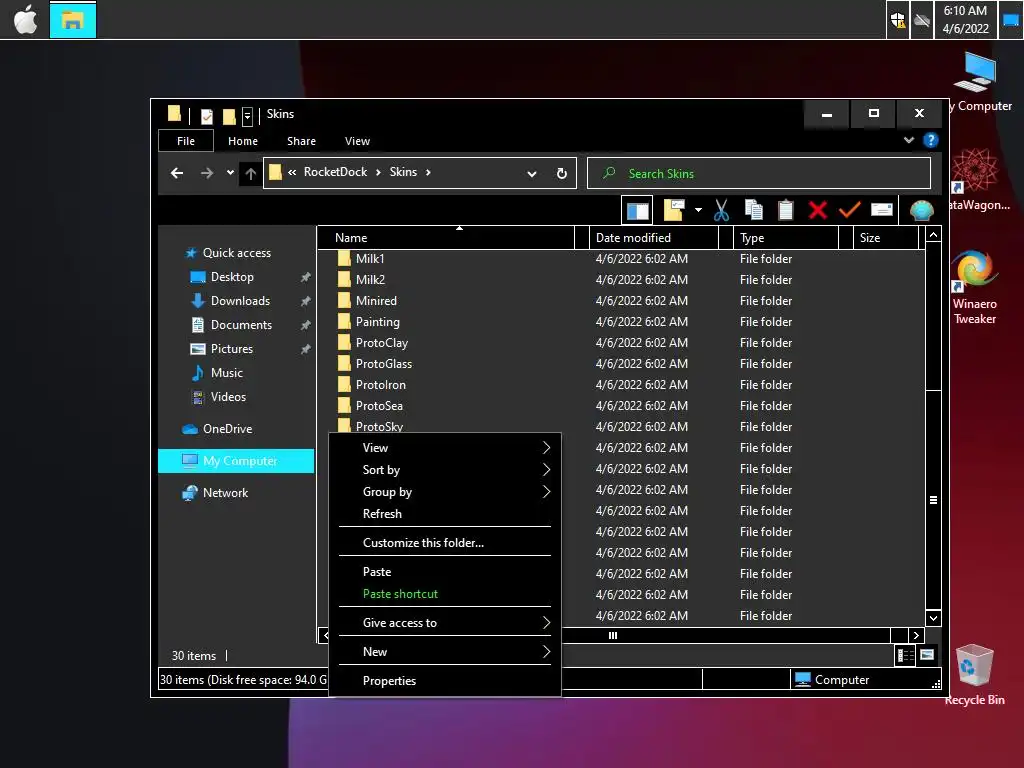Click the New Folder icon in title bar
Viewport: 1024px width, 768px height.
coord(229,116)
